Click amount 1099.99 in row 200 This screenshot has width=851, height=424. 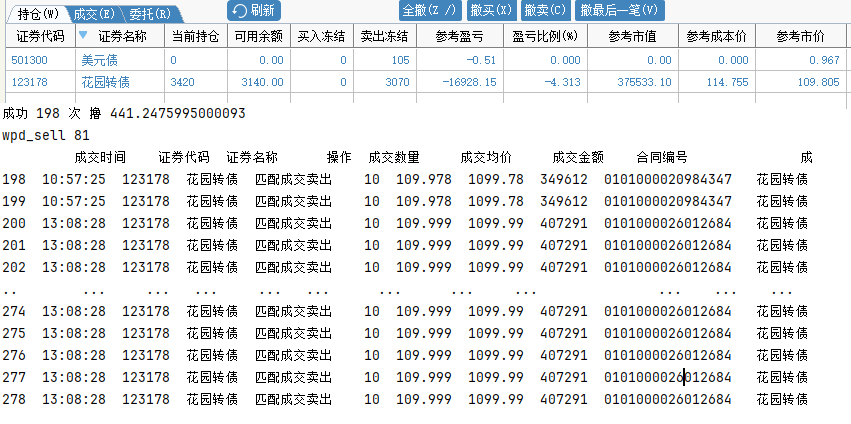click(496, 223)
